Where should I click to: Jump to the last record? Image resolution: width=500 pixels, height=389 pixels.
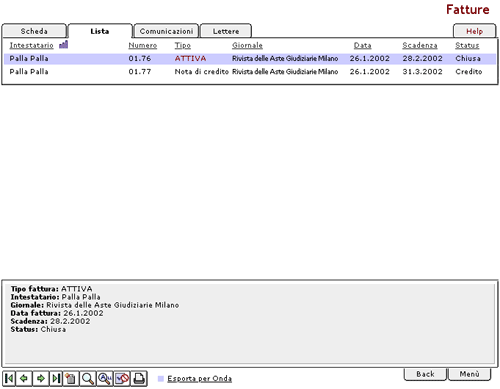click(56, 378)
